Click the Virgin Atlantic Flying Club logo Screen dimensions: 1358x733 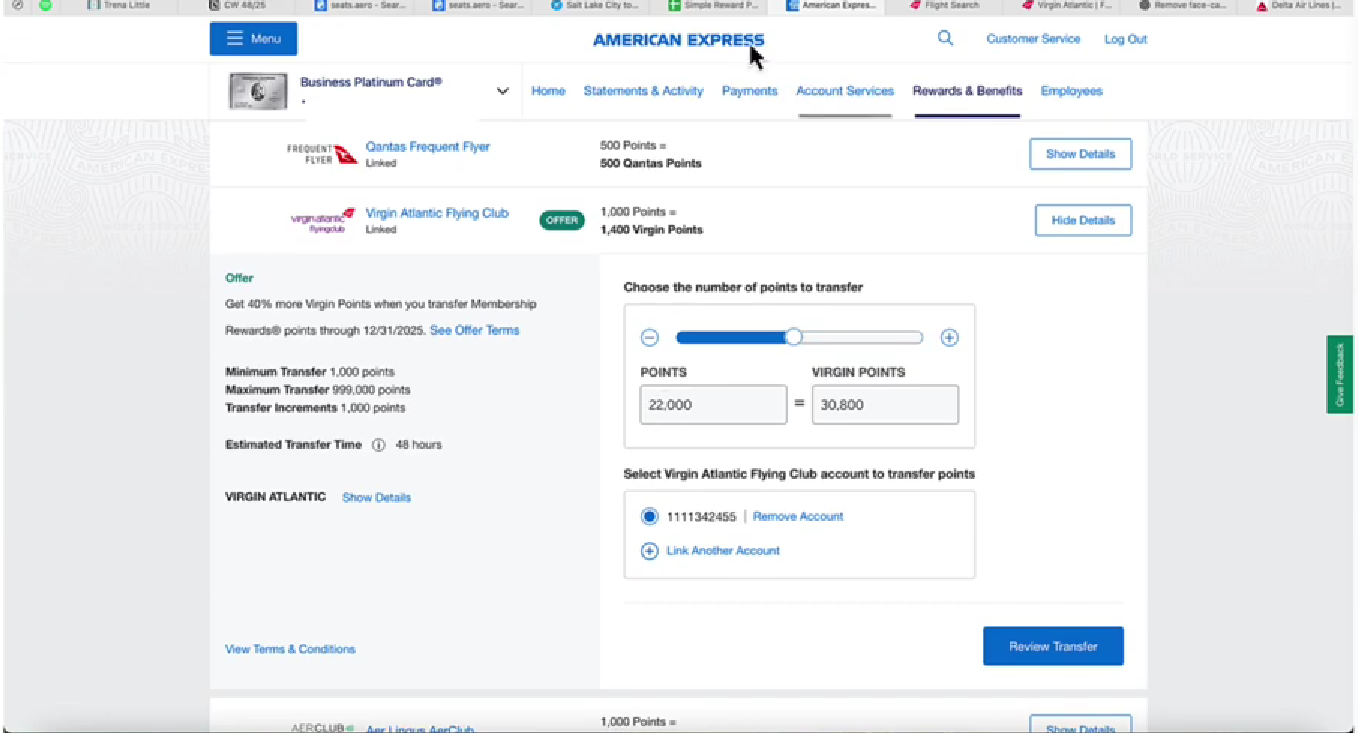[322, 220]
